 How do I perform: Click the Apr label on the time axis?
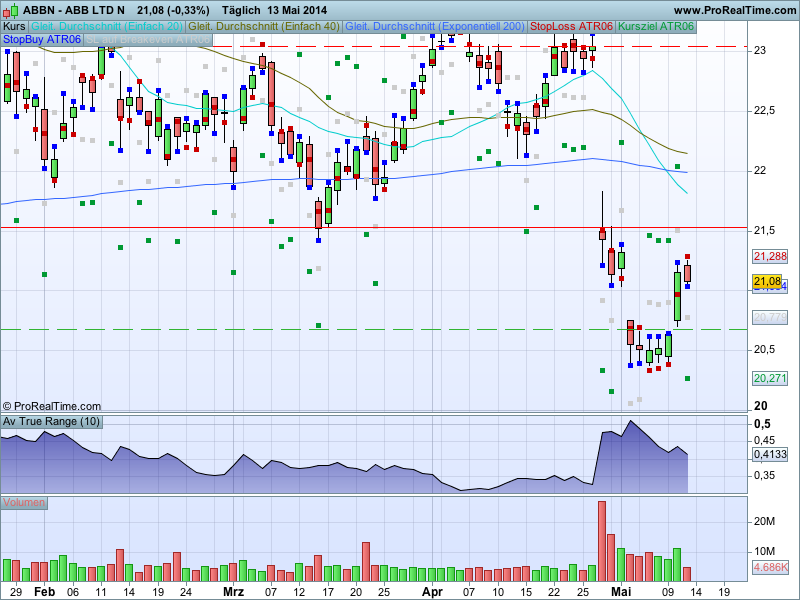pyautogui.click(x=433, y=592)
